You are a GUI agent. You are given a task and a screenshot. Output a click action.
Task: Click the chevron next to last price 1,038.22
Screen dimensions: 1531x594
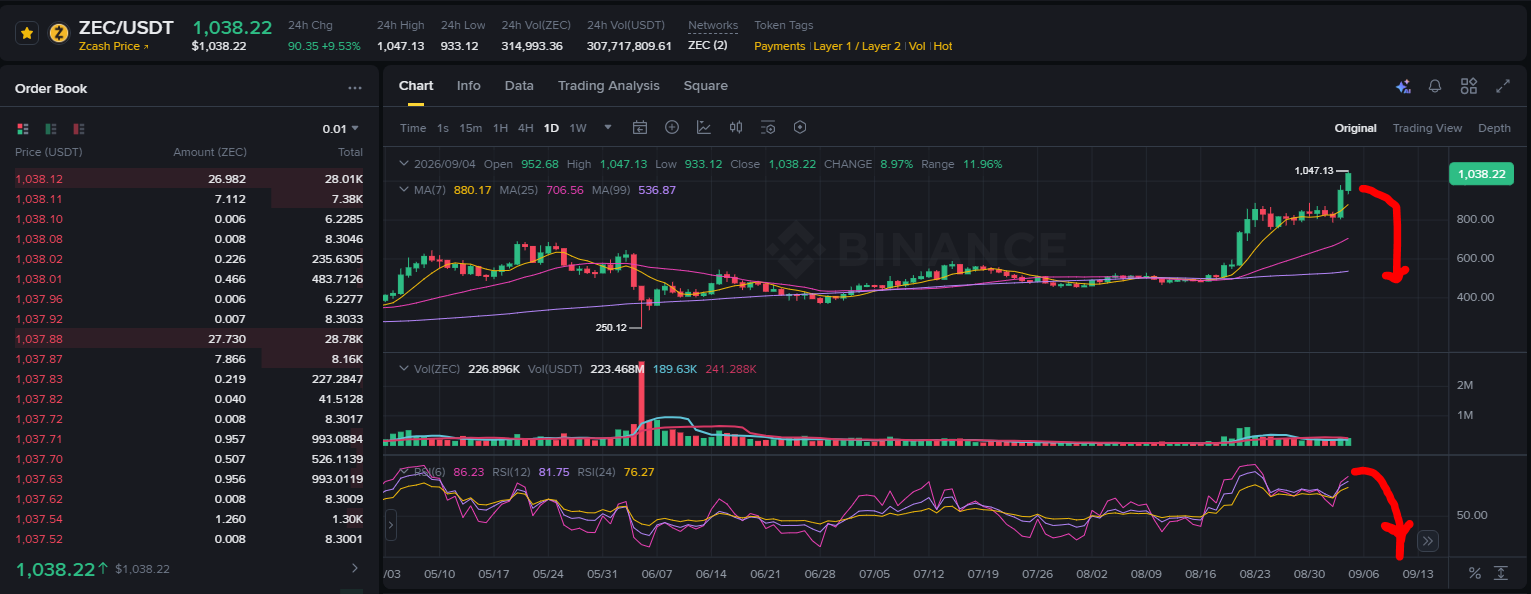pos(354,568)
